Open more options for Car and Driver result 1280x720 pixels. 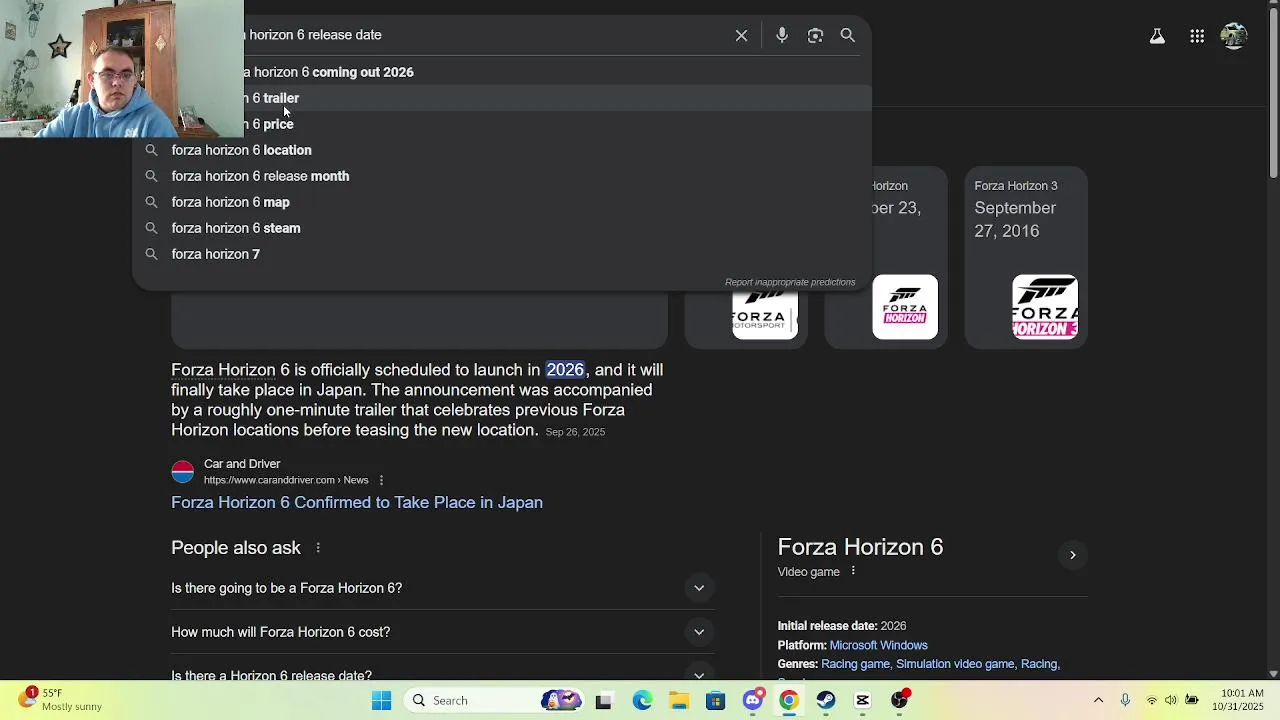381,480
